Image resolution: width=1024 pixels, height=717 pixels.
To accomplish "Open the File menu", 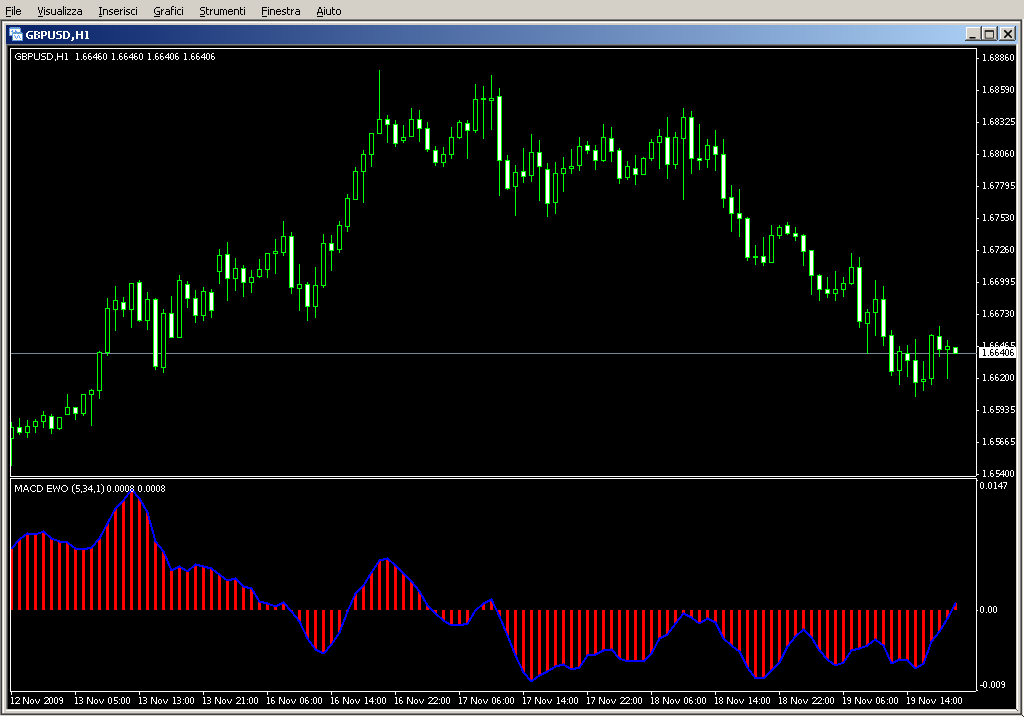I will 14,11.
